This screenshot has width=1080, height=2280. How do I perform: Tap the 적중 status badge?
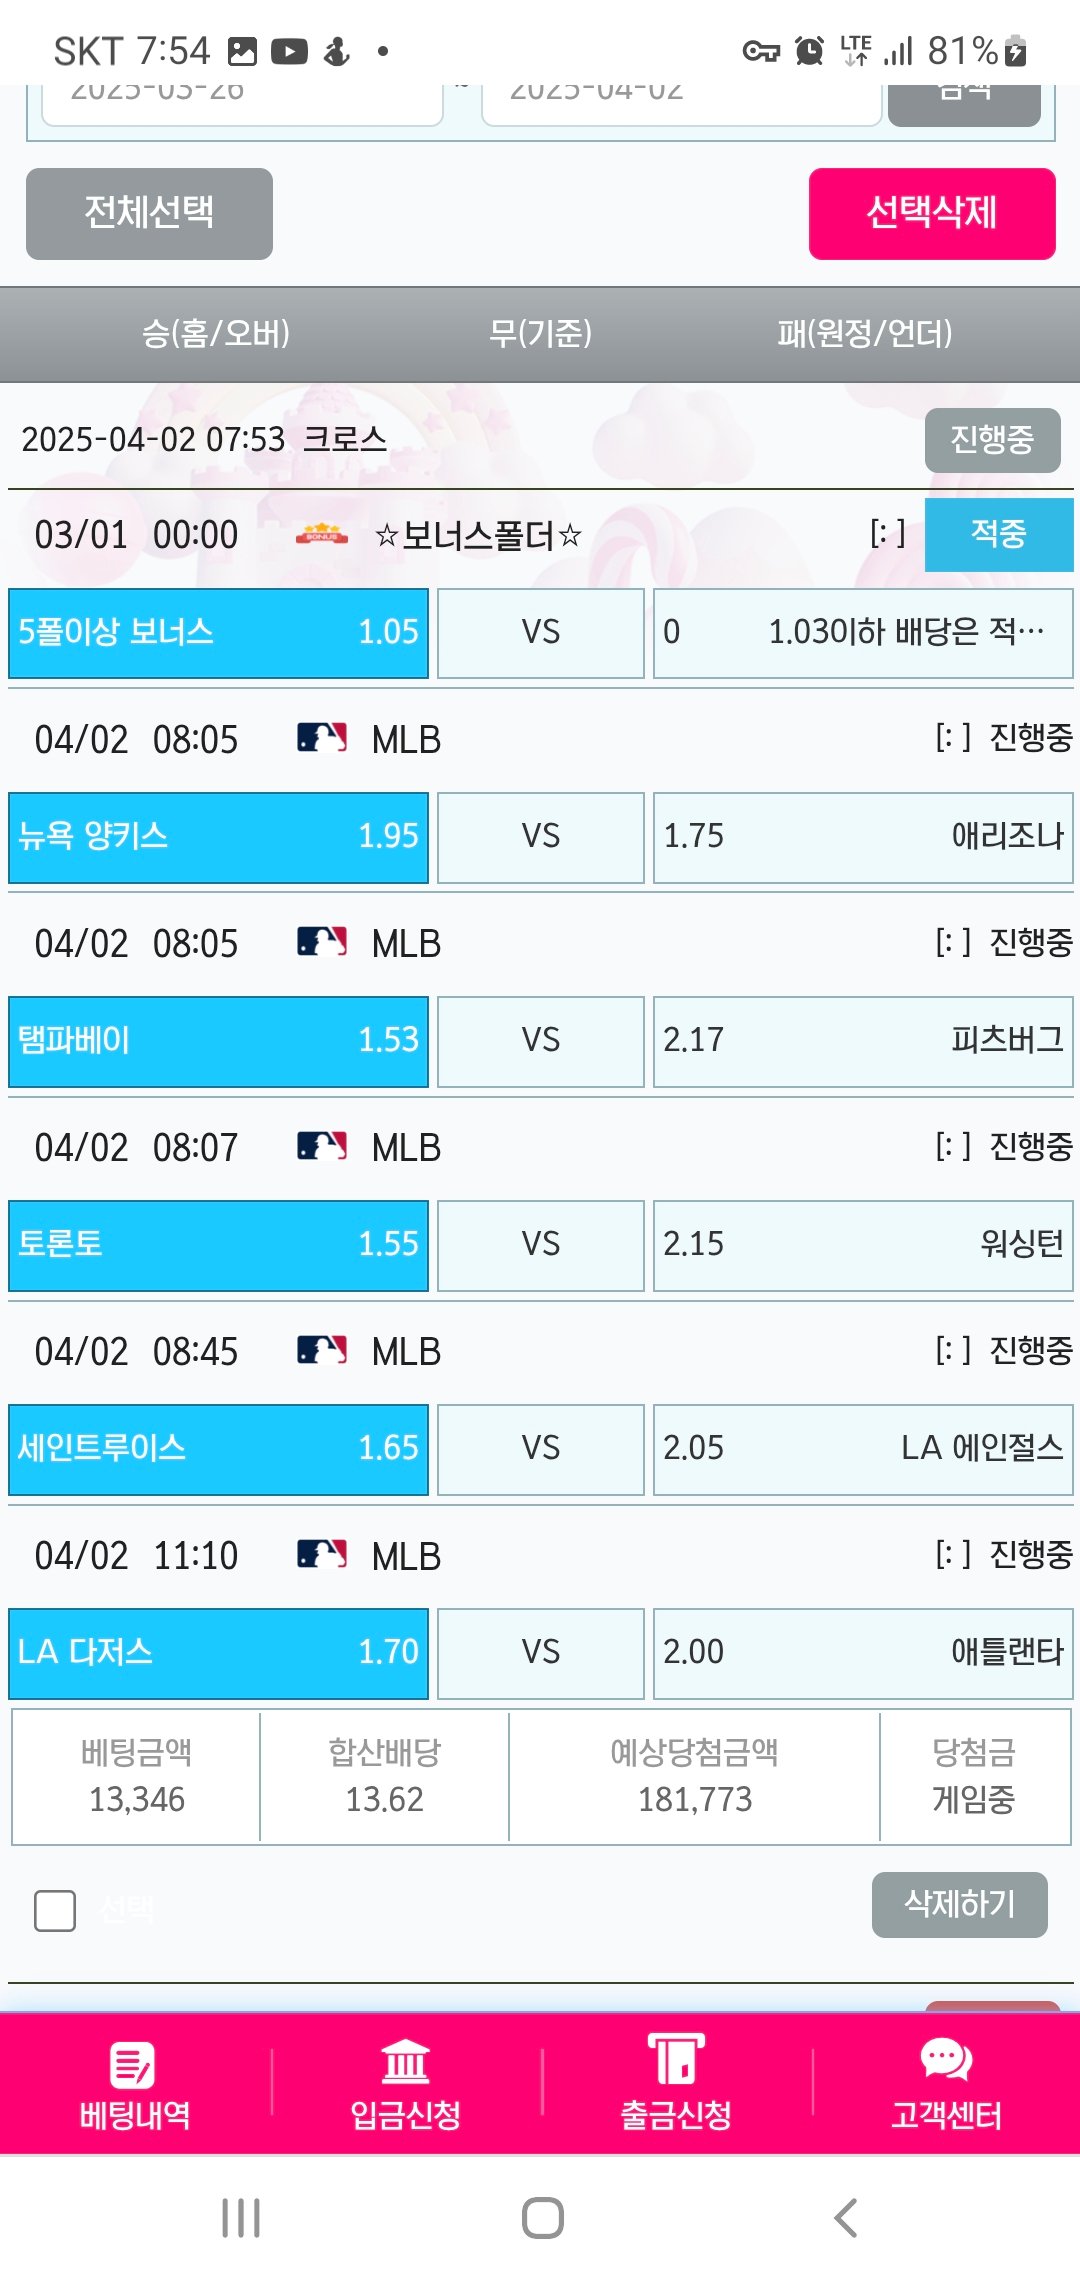(998, 534)
